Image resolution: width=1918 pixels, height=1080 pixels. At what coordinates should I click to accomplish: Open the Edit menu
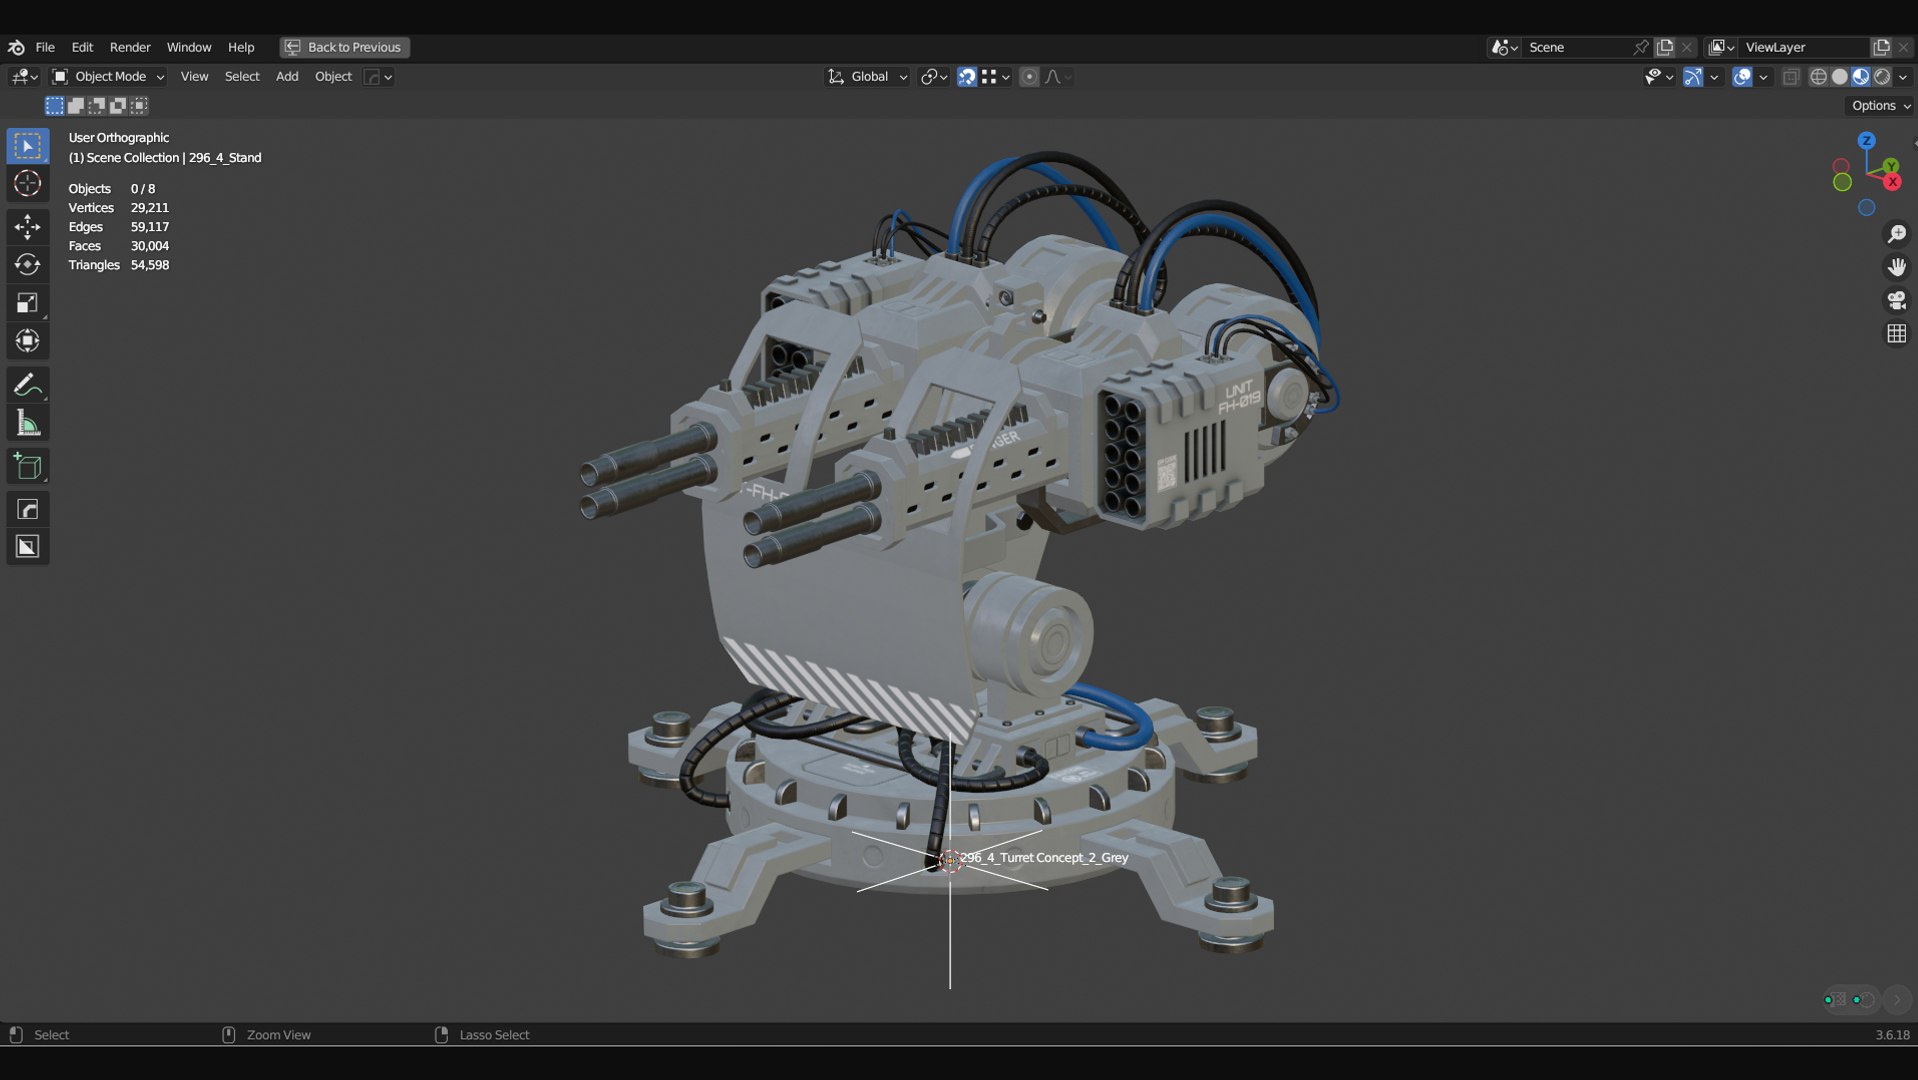click(82, 47)
